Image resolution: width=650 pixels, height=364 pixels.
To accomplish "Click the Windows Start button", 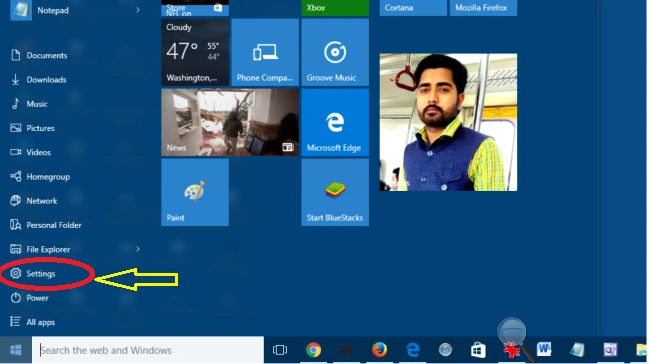I will (x=16, y=350).
